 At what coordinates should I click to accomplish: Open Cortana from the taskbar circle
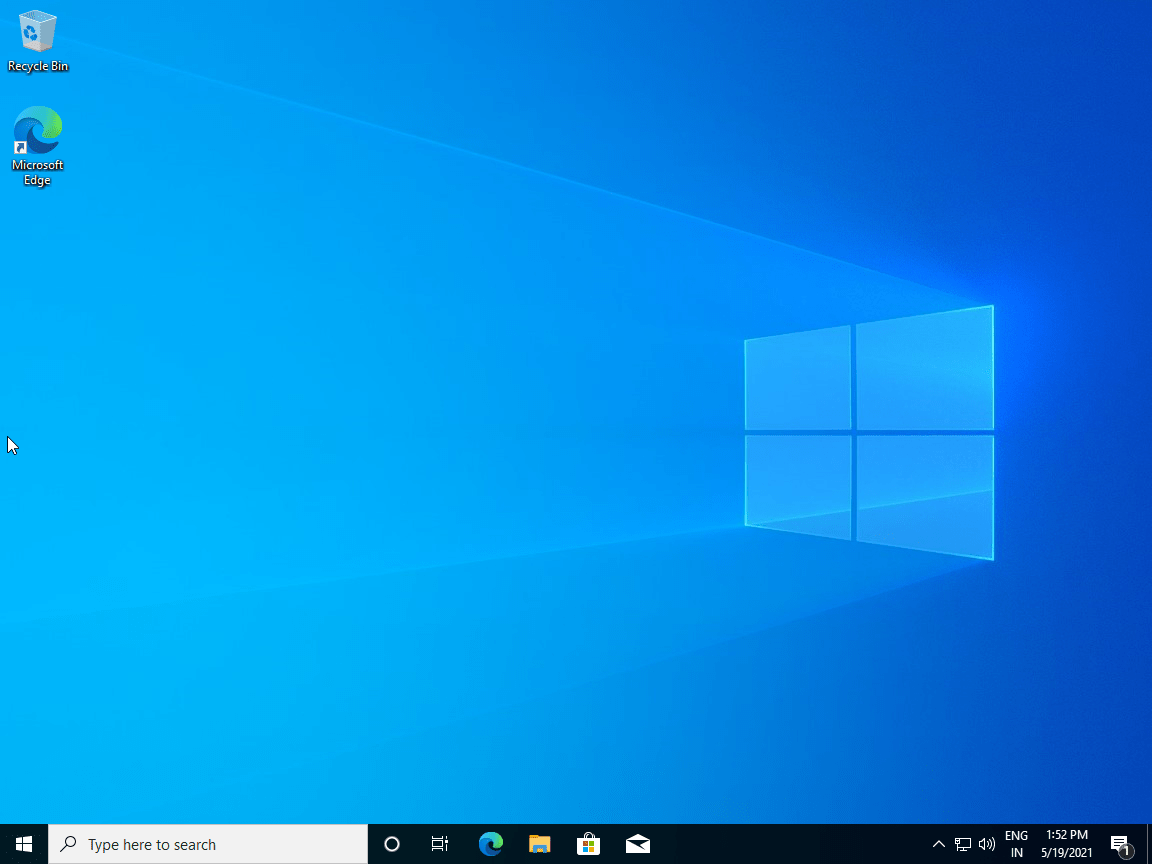392,844
